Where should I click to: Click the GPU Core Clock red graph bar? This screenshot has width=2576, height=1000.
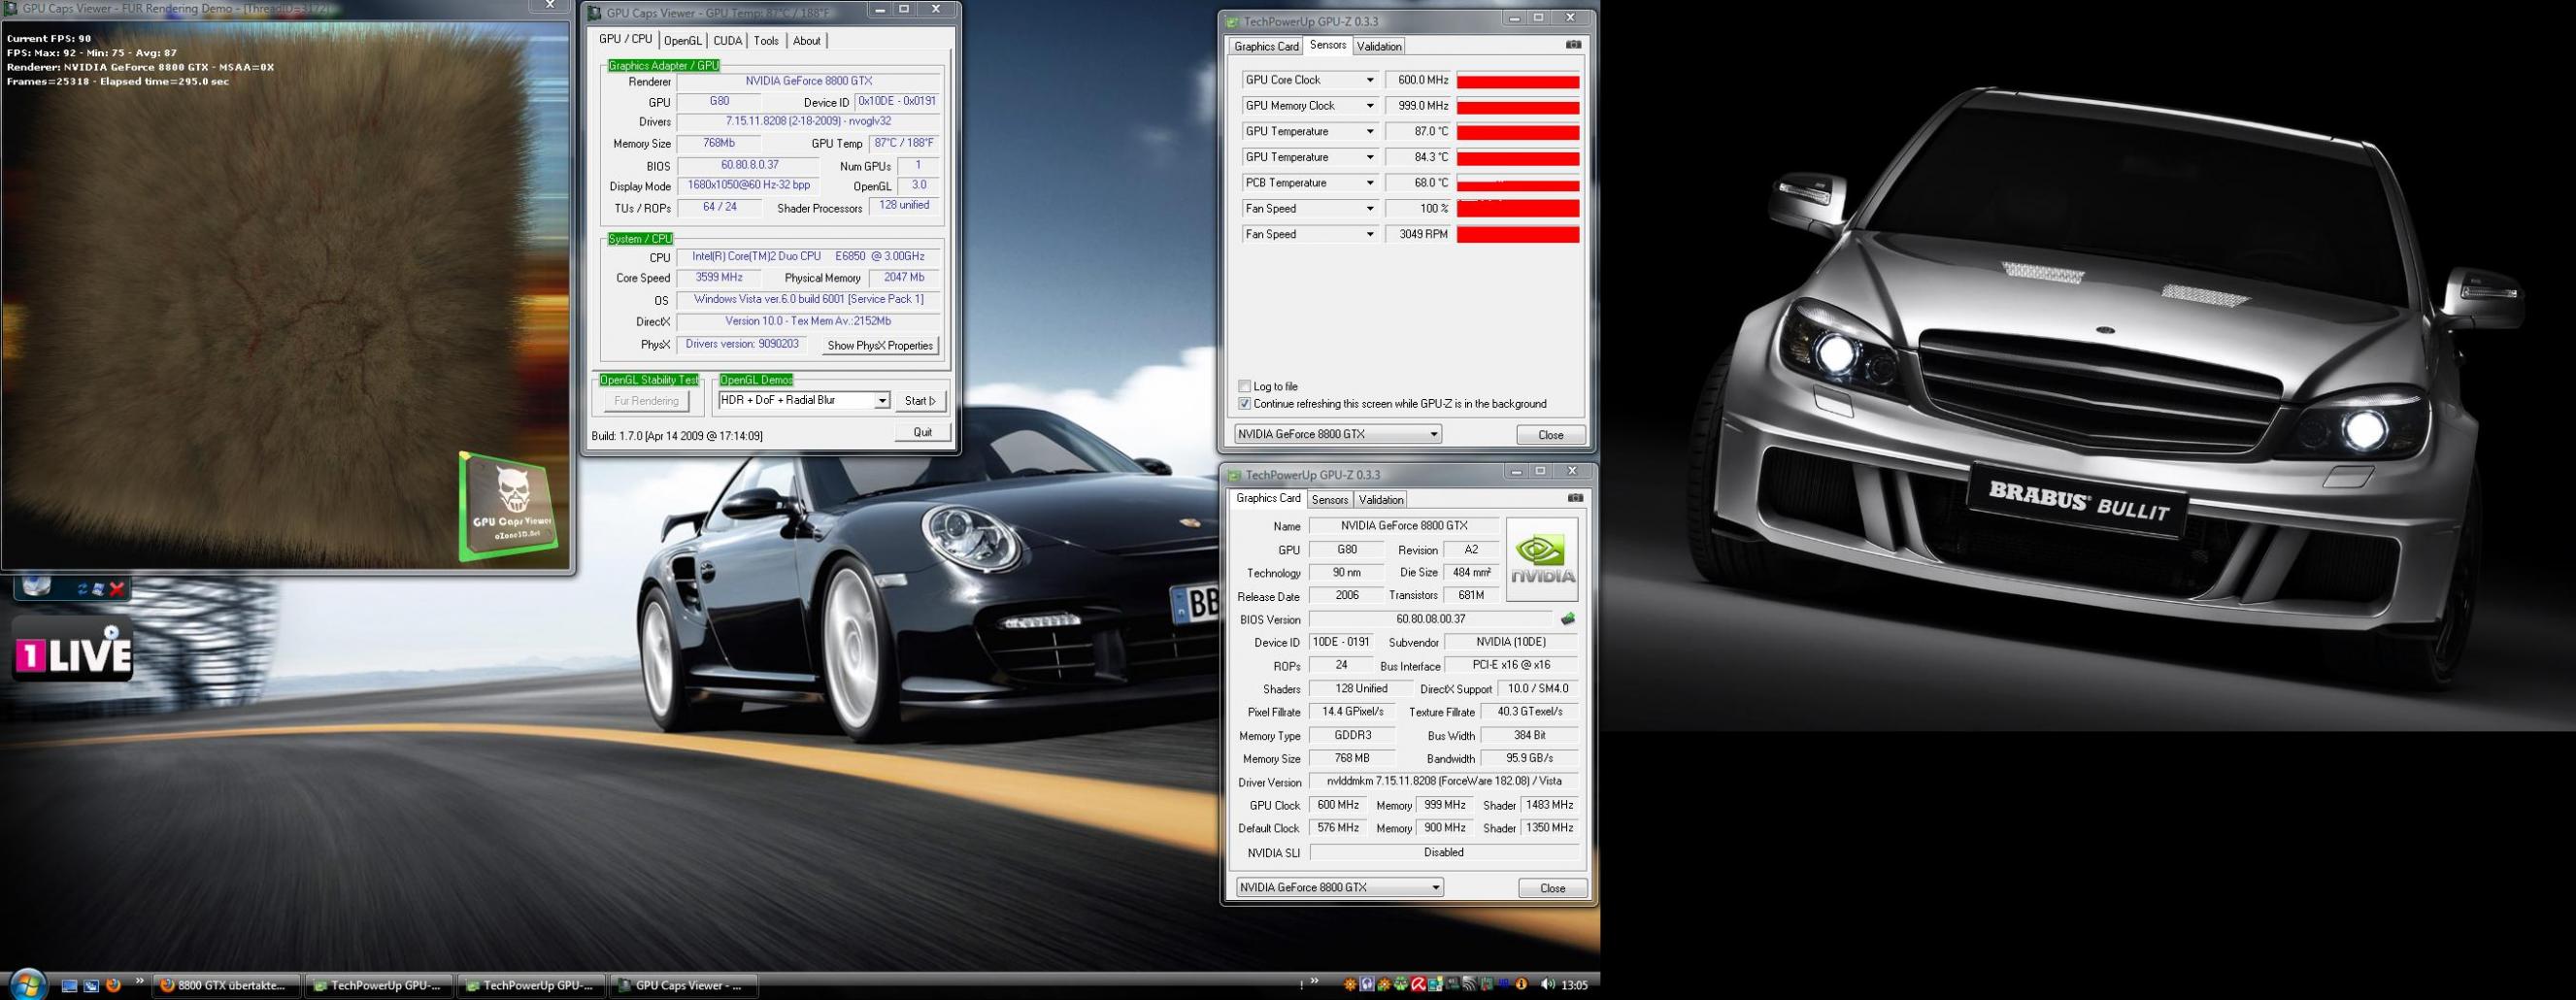(1518, 81)
